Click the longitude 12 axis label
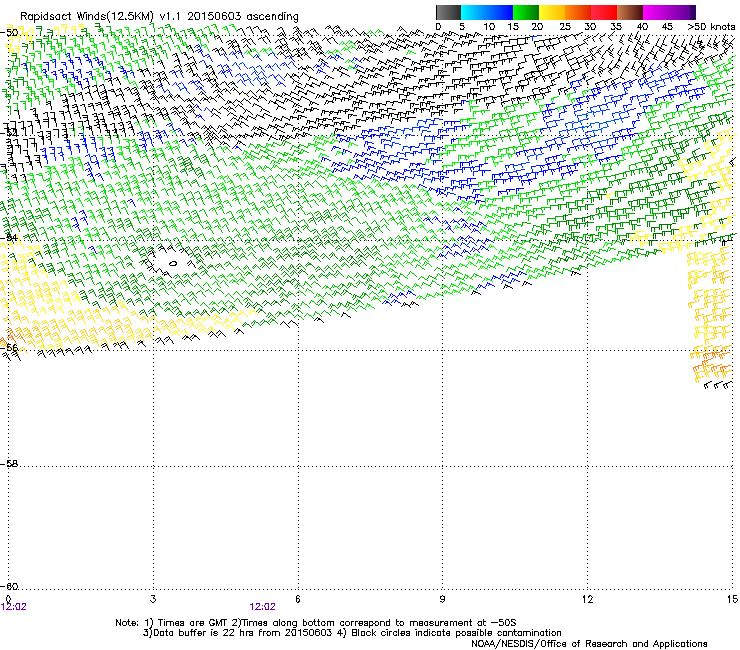Image resolution: width=740 pixels, height=650 pixels. (x=587, y=599)
